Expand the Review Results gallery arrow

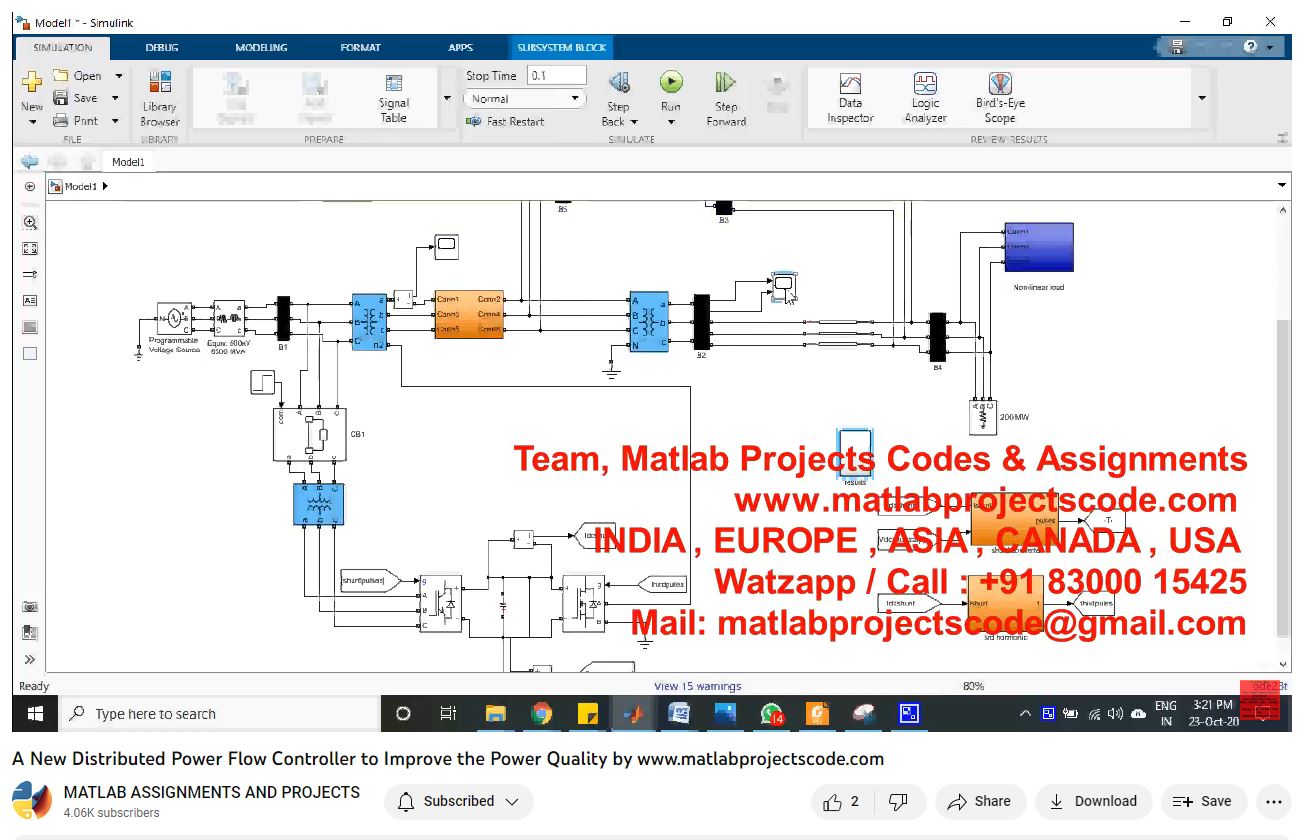1201,98
